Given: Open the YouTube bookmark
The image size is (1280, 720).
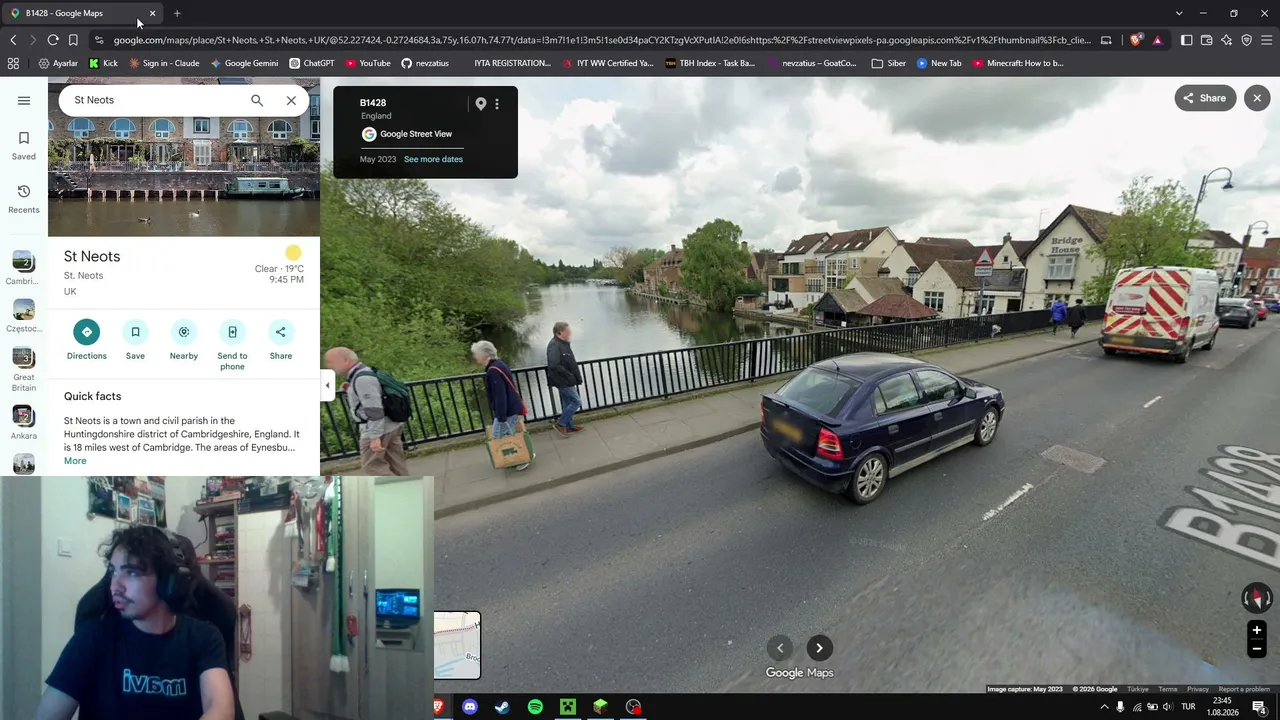Looking at the screenshot, I should click(x=368, y=63).
